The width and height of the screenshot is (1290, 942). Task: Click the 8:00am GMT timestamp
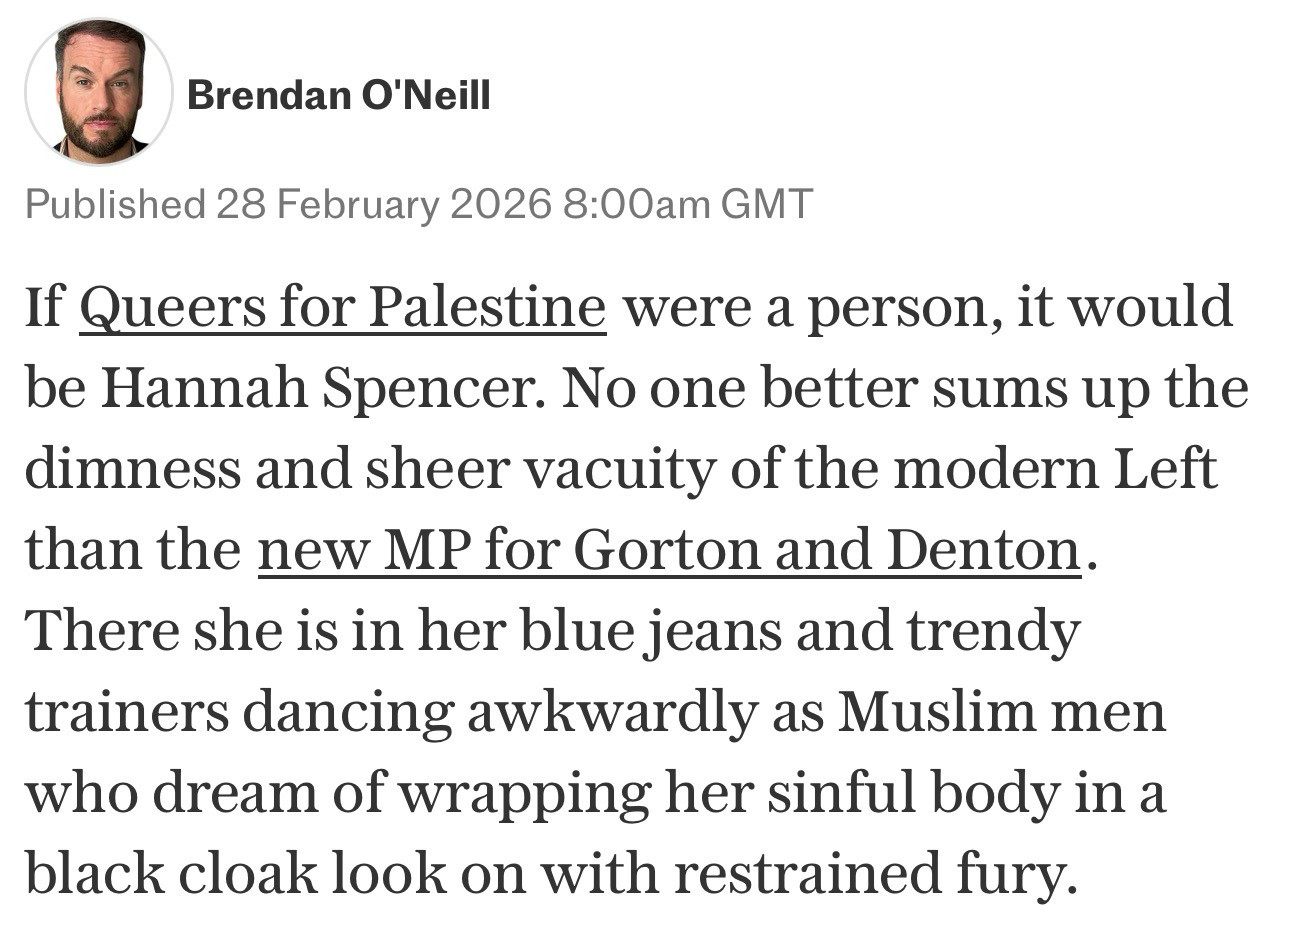click(688, 204)
